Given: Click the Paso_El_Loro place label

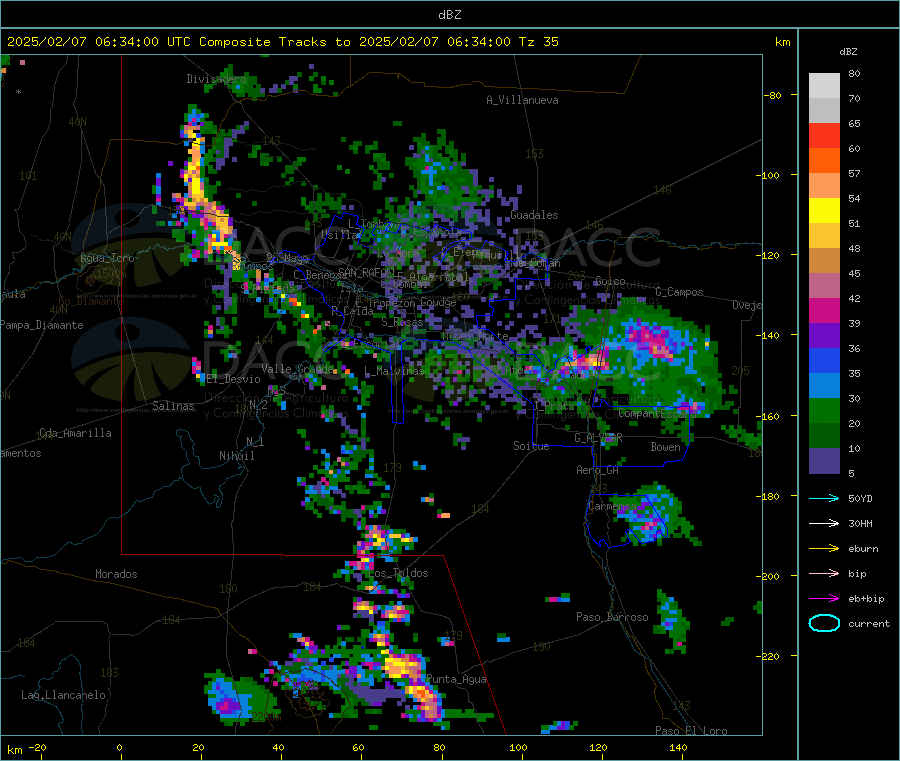Looking at the screenshot, I should [691, 731].
